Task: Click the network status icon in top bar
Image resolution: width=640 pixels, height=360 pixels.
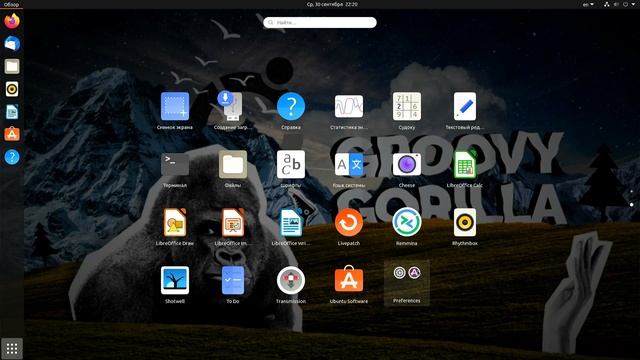Action: pos(607,4)
